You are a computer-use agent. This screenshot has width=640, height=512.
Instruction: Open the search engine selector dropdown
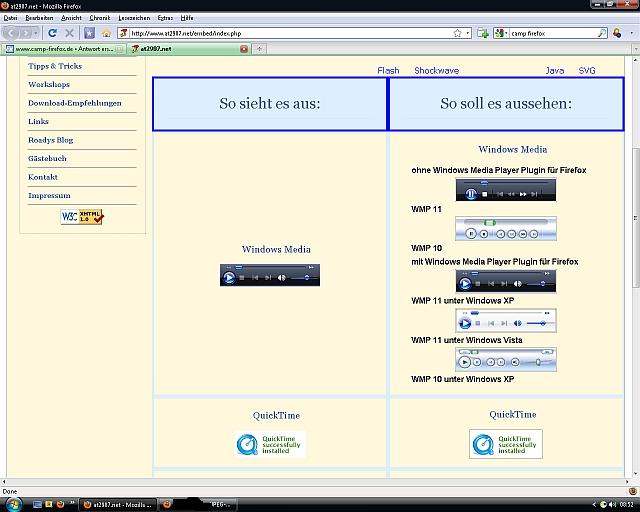tap(501, 33)
